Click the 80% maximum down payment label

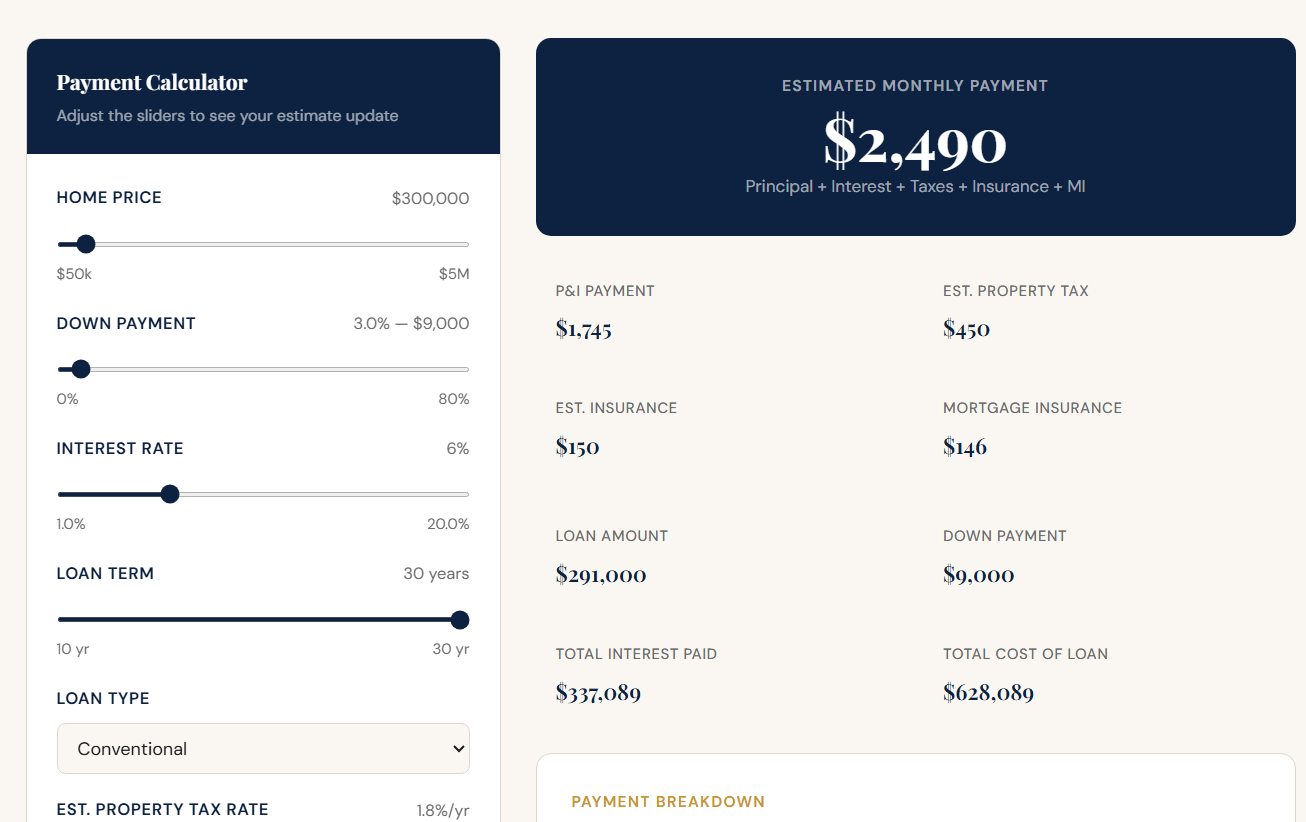pos(453,399)
